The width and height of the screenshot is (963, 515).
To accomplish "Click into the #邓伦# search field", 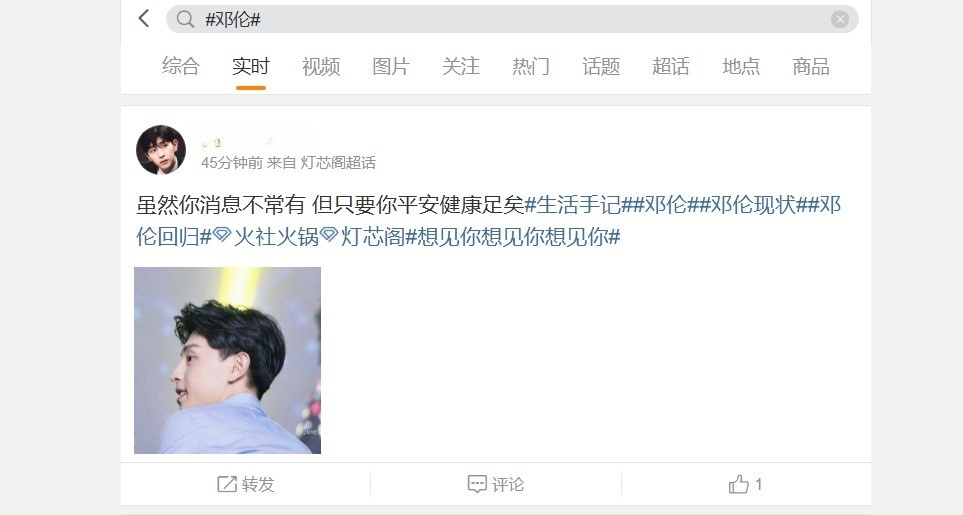I will coord(512,19).
